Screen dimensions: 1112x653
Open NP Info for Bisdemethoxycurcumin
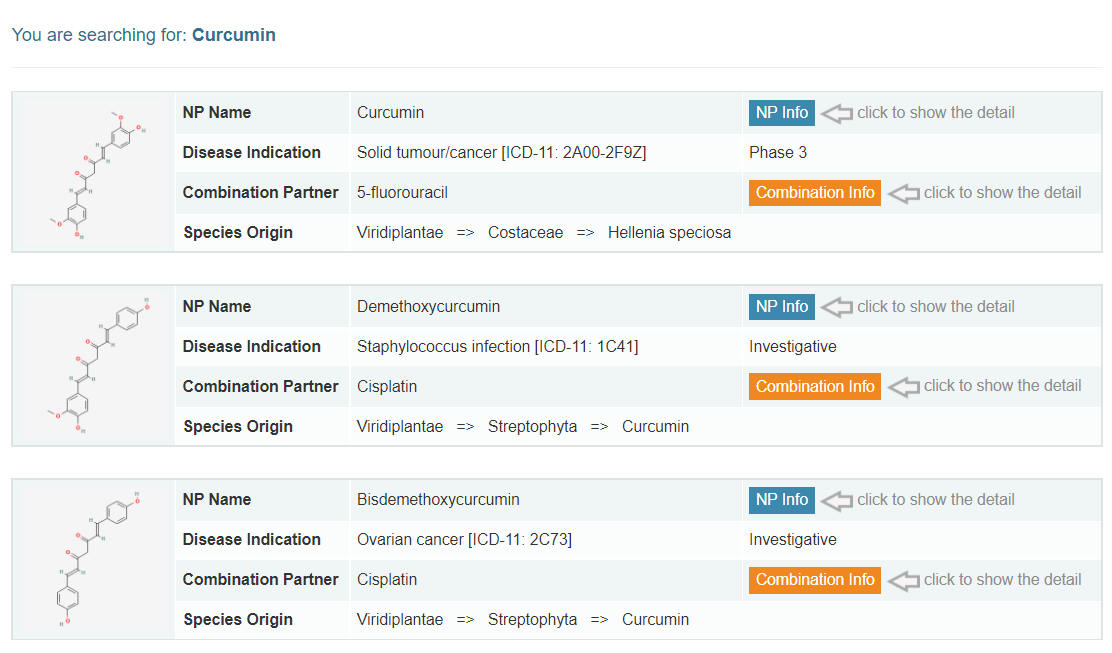[781, 500]
